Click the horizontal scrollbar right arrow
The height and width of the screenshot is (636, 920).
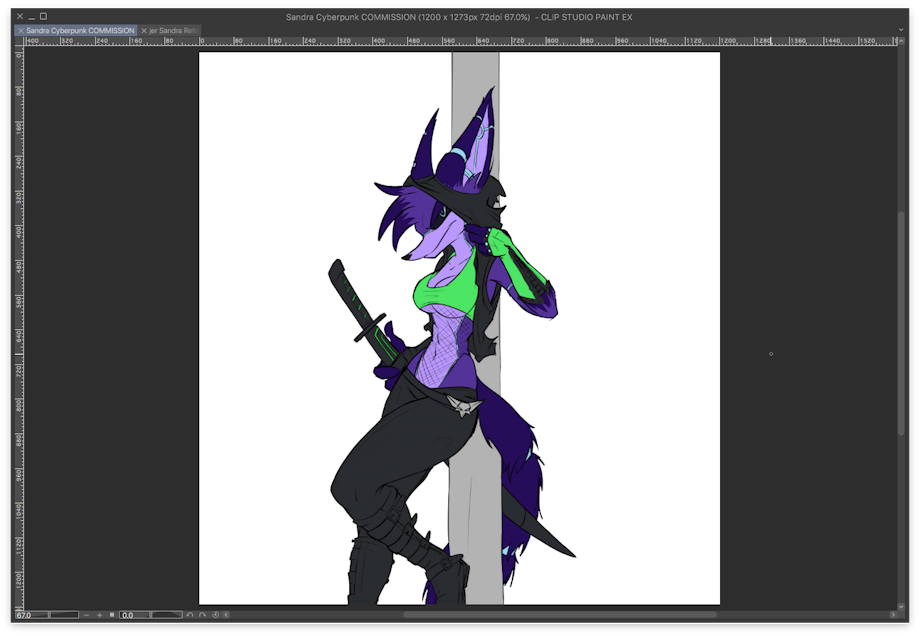point(893,615)
